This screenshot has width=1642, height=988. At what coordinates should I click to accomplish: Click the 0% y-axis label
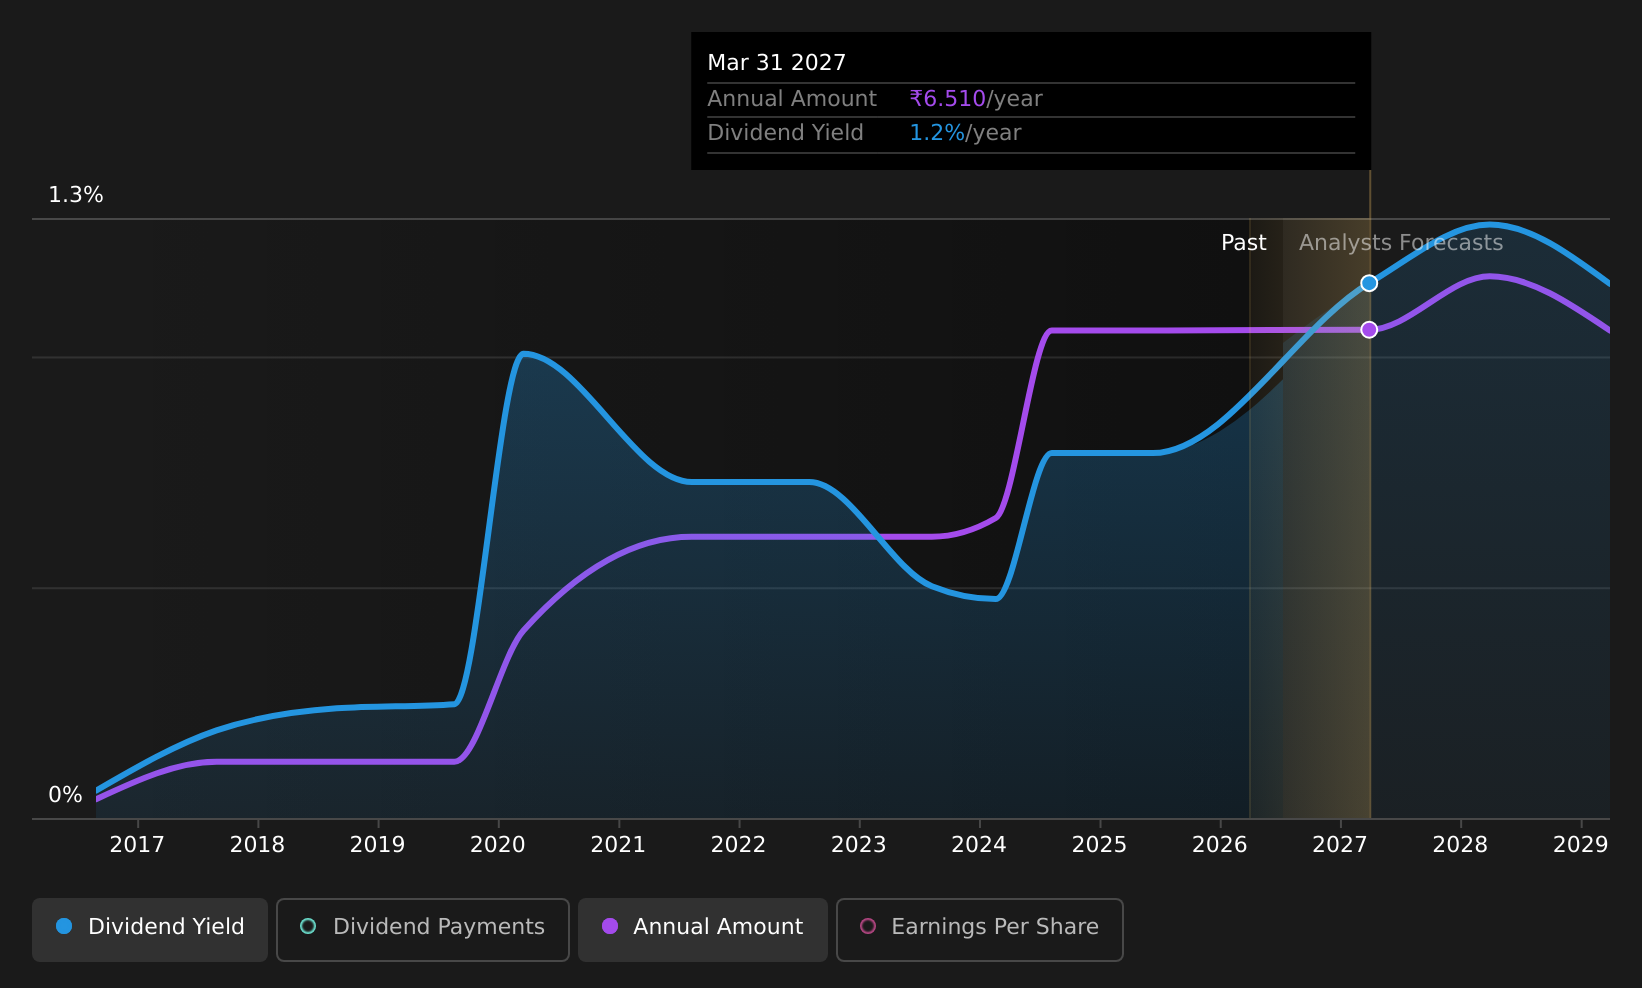65,795
